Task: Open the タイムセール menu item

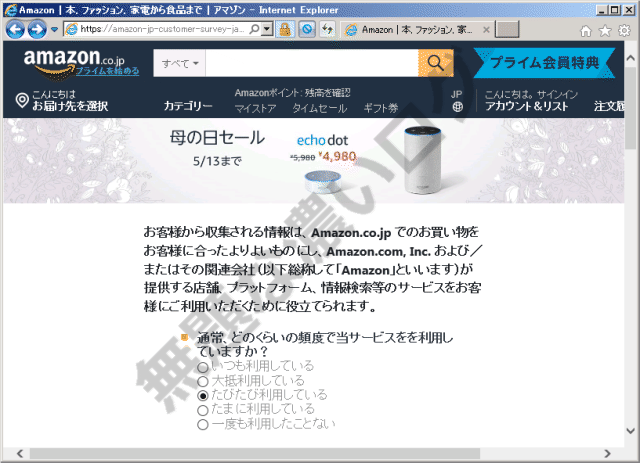Action: (320, 108)
